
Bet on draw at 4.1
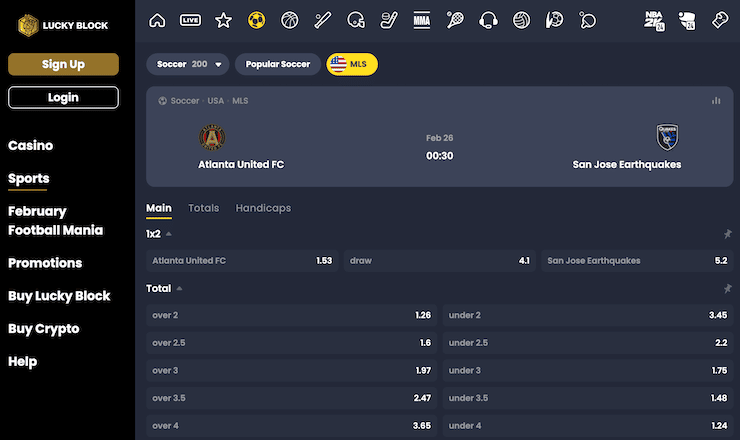[x=439, y=261]
